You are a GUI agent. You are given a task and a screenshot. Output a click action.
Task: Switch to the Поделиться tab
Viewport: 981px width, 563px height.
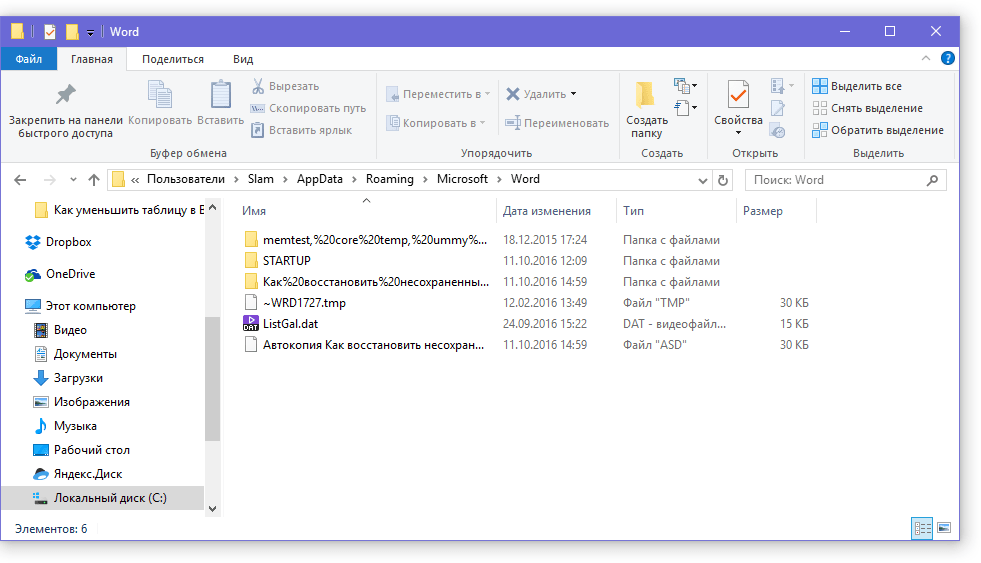[x=173, y=59]
